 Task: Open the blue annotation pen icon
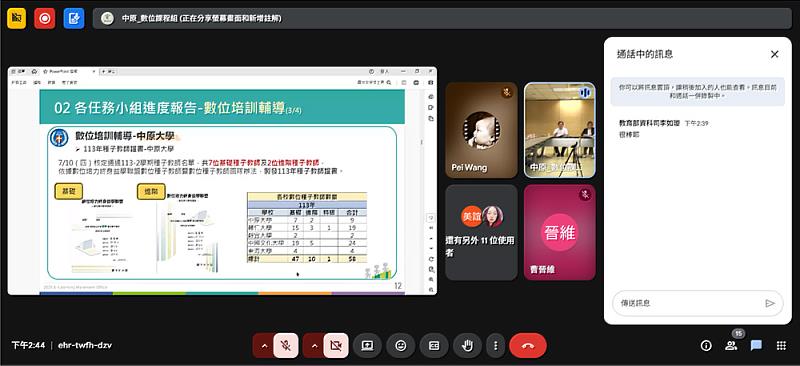click(x=74, y=19)
